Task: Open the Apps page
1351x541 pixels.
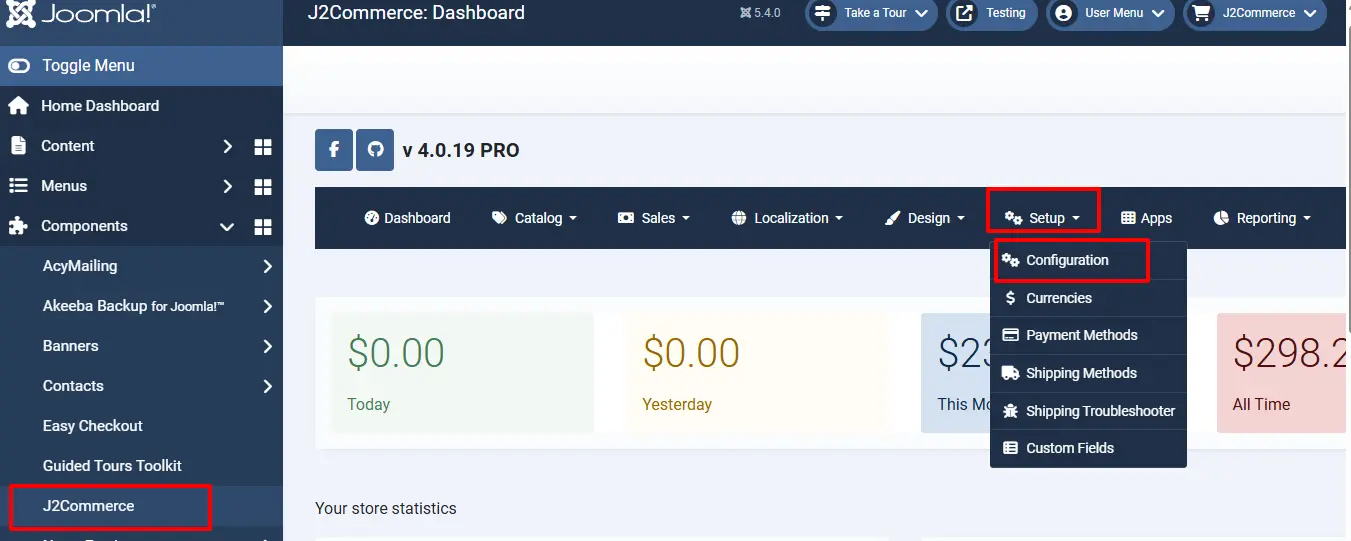Action: [1146, 218]
